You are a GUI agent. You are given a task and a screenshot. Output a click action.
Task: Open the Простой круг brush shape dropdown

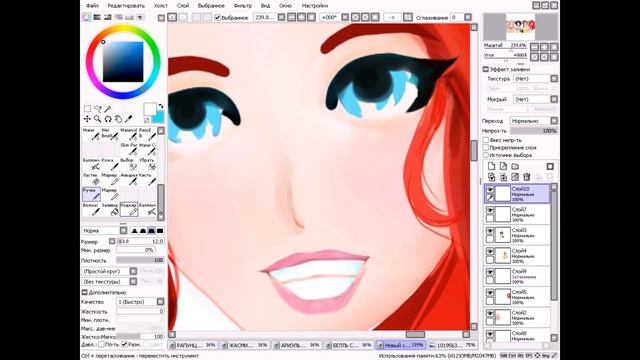pos(109,271)
